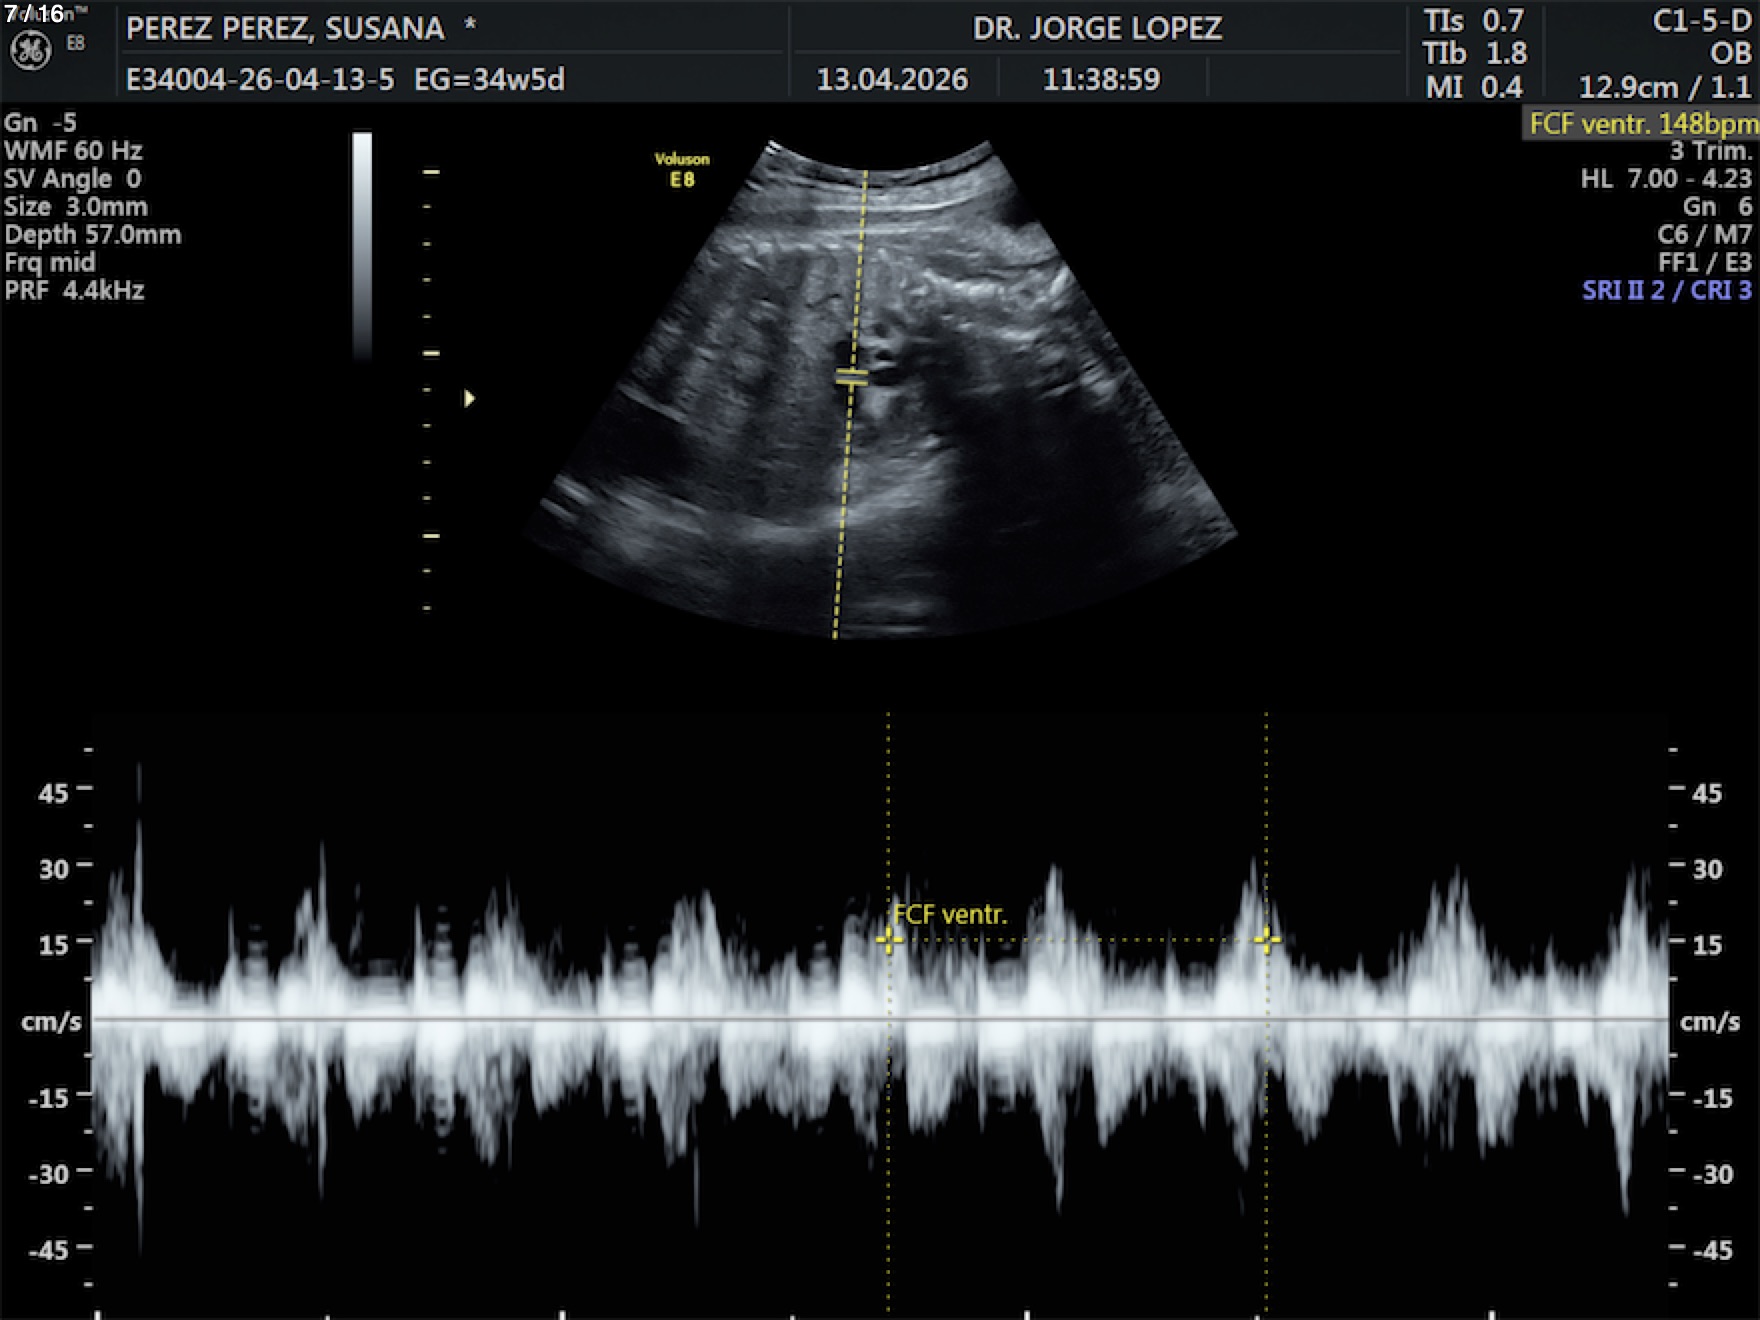1760x1320 pixels.
Task: Select the DR. JORGE LOPEZ field
Action: [x=1097, y=29]
